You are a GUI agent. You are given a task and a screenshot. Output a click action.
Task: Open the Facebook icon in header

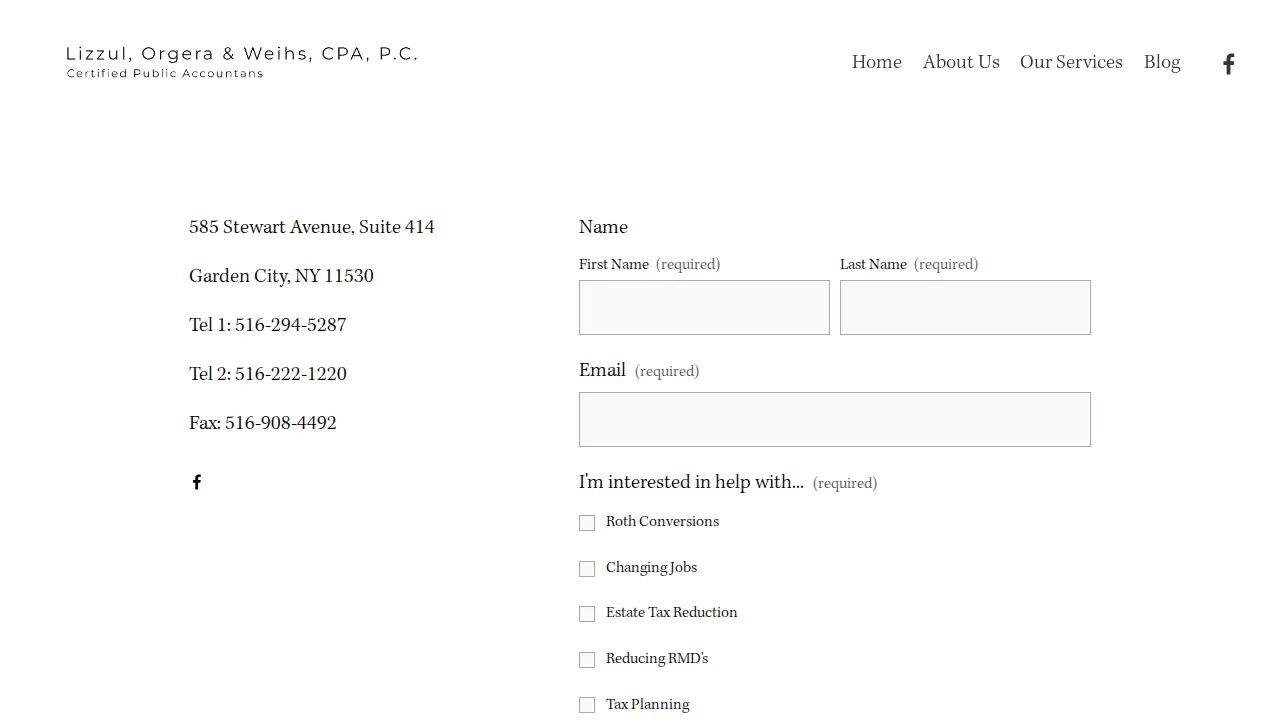pos(1229,64)
